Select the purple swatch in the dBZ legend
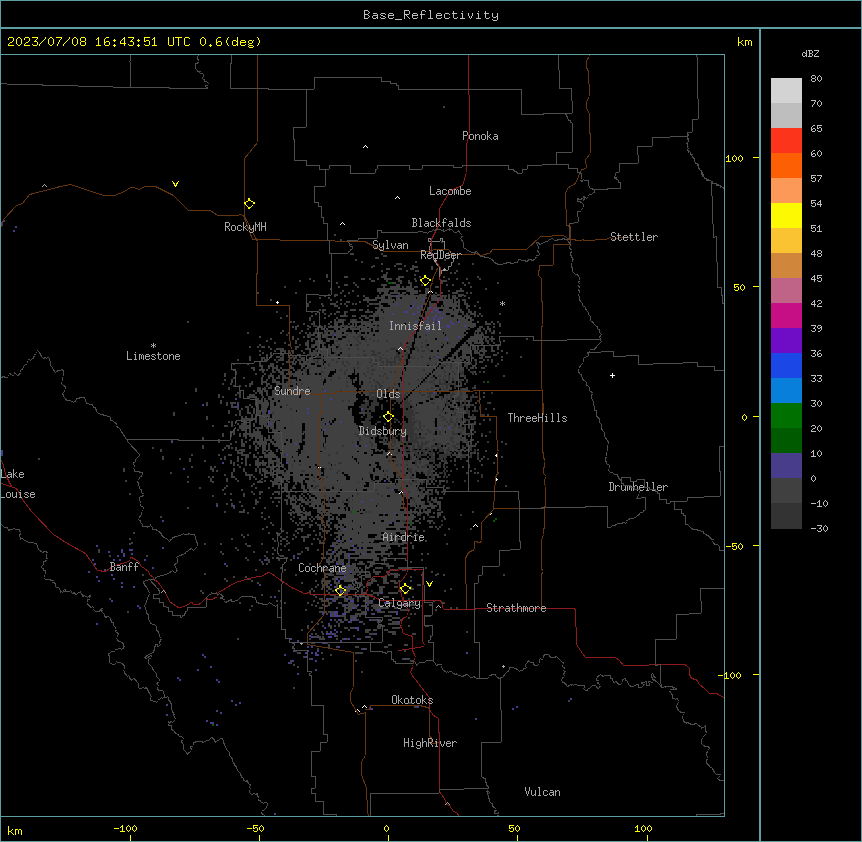 pos(786,341)
